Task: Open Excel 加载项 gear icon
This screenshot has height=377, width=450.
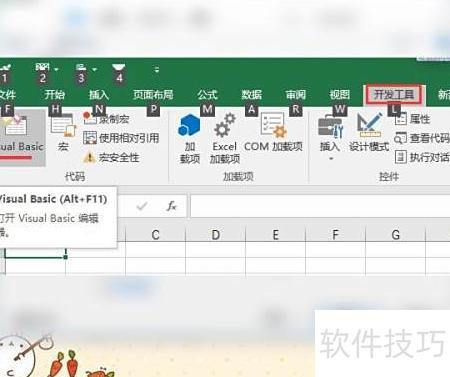Action: click(x=225, y=125)
